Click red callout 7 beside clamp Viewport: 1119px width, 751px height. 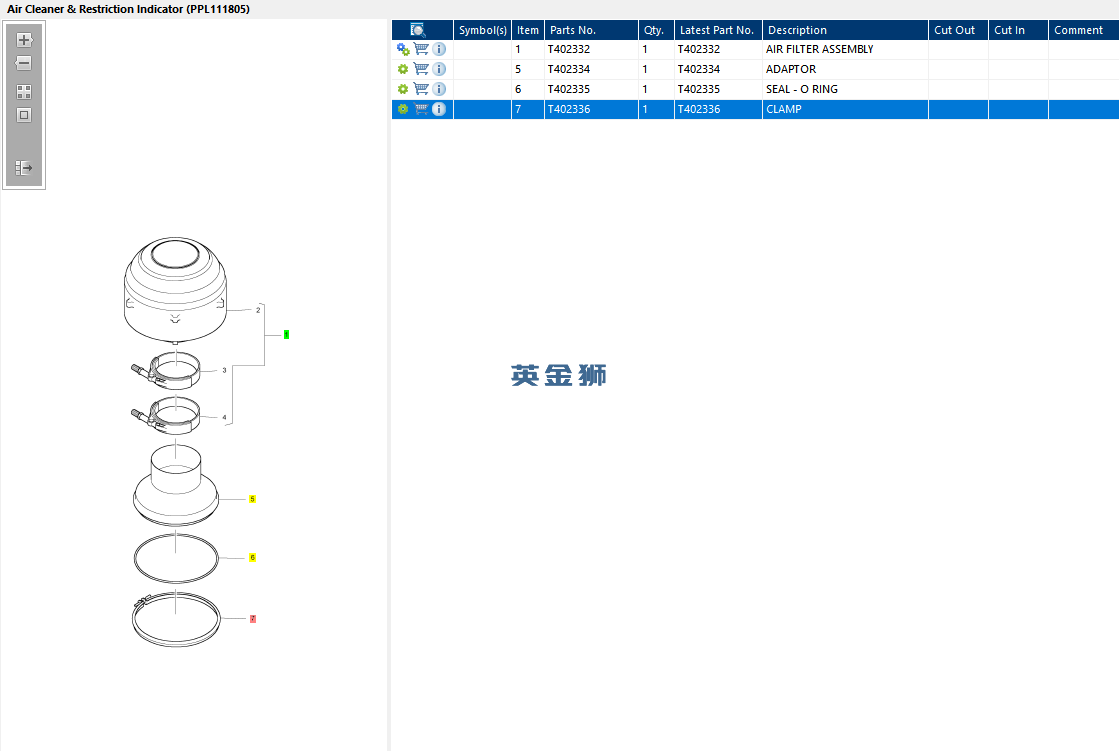[x=253, y=619]
